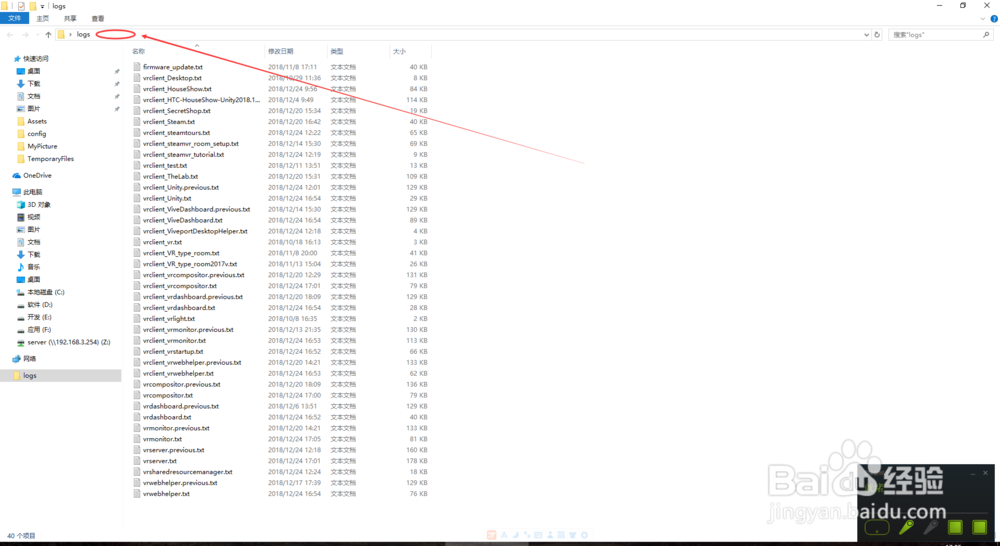
Task: Select file vrclient_Steam.txt
Action: click(x=169, y=122)
